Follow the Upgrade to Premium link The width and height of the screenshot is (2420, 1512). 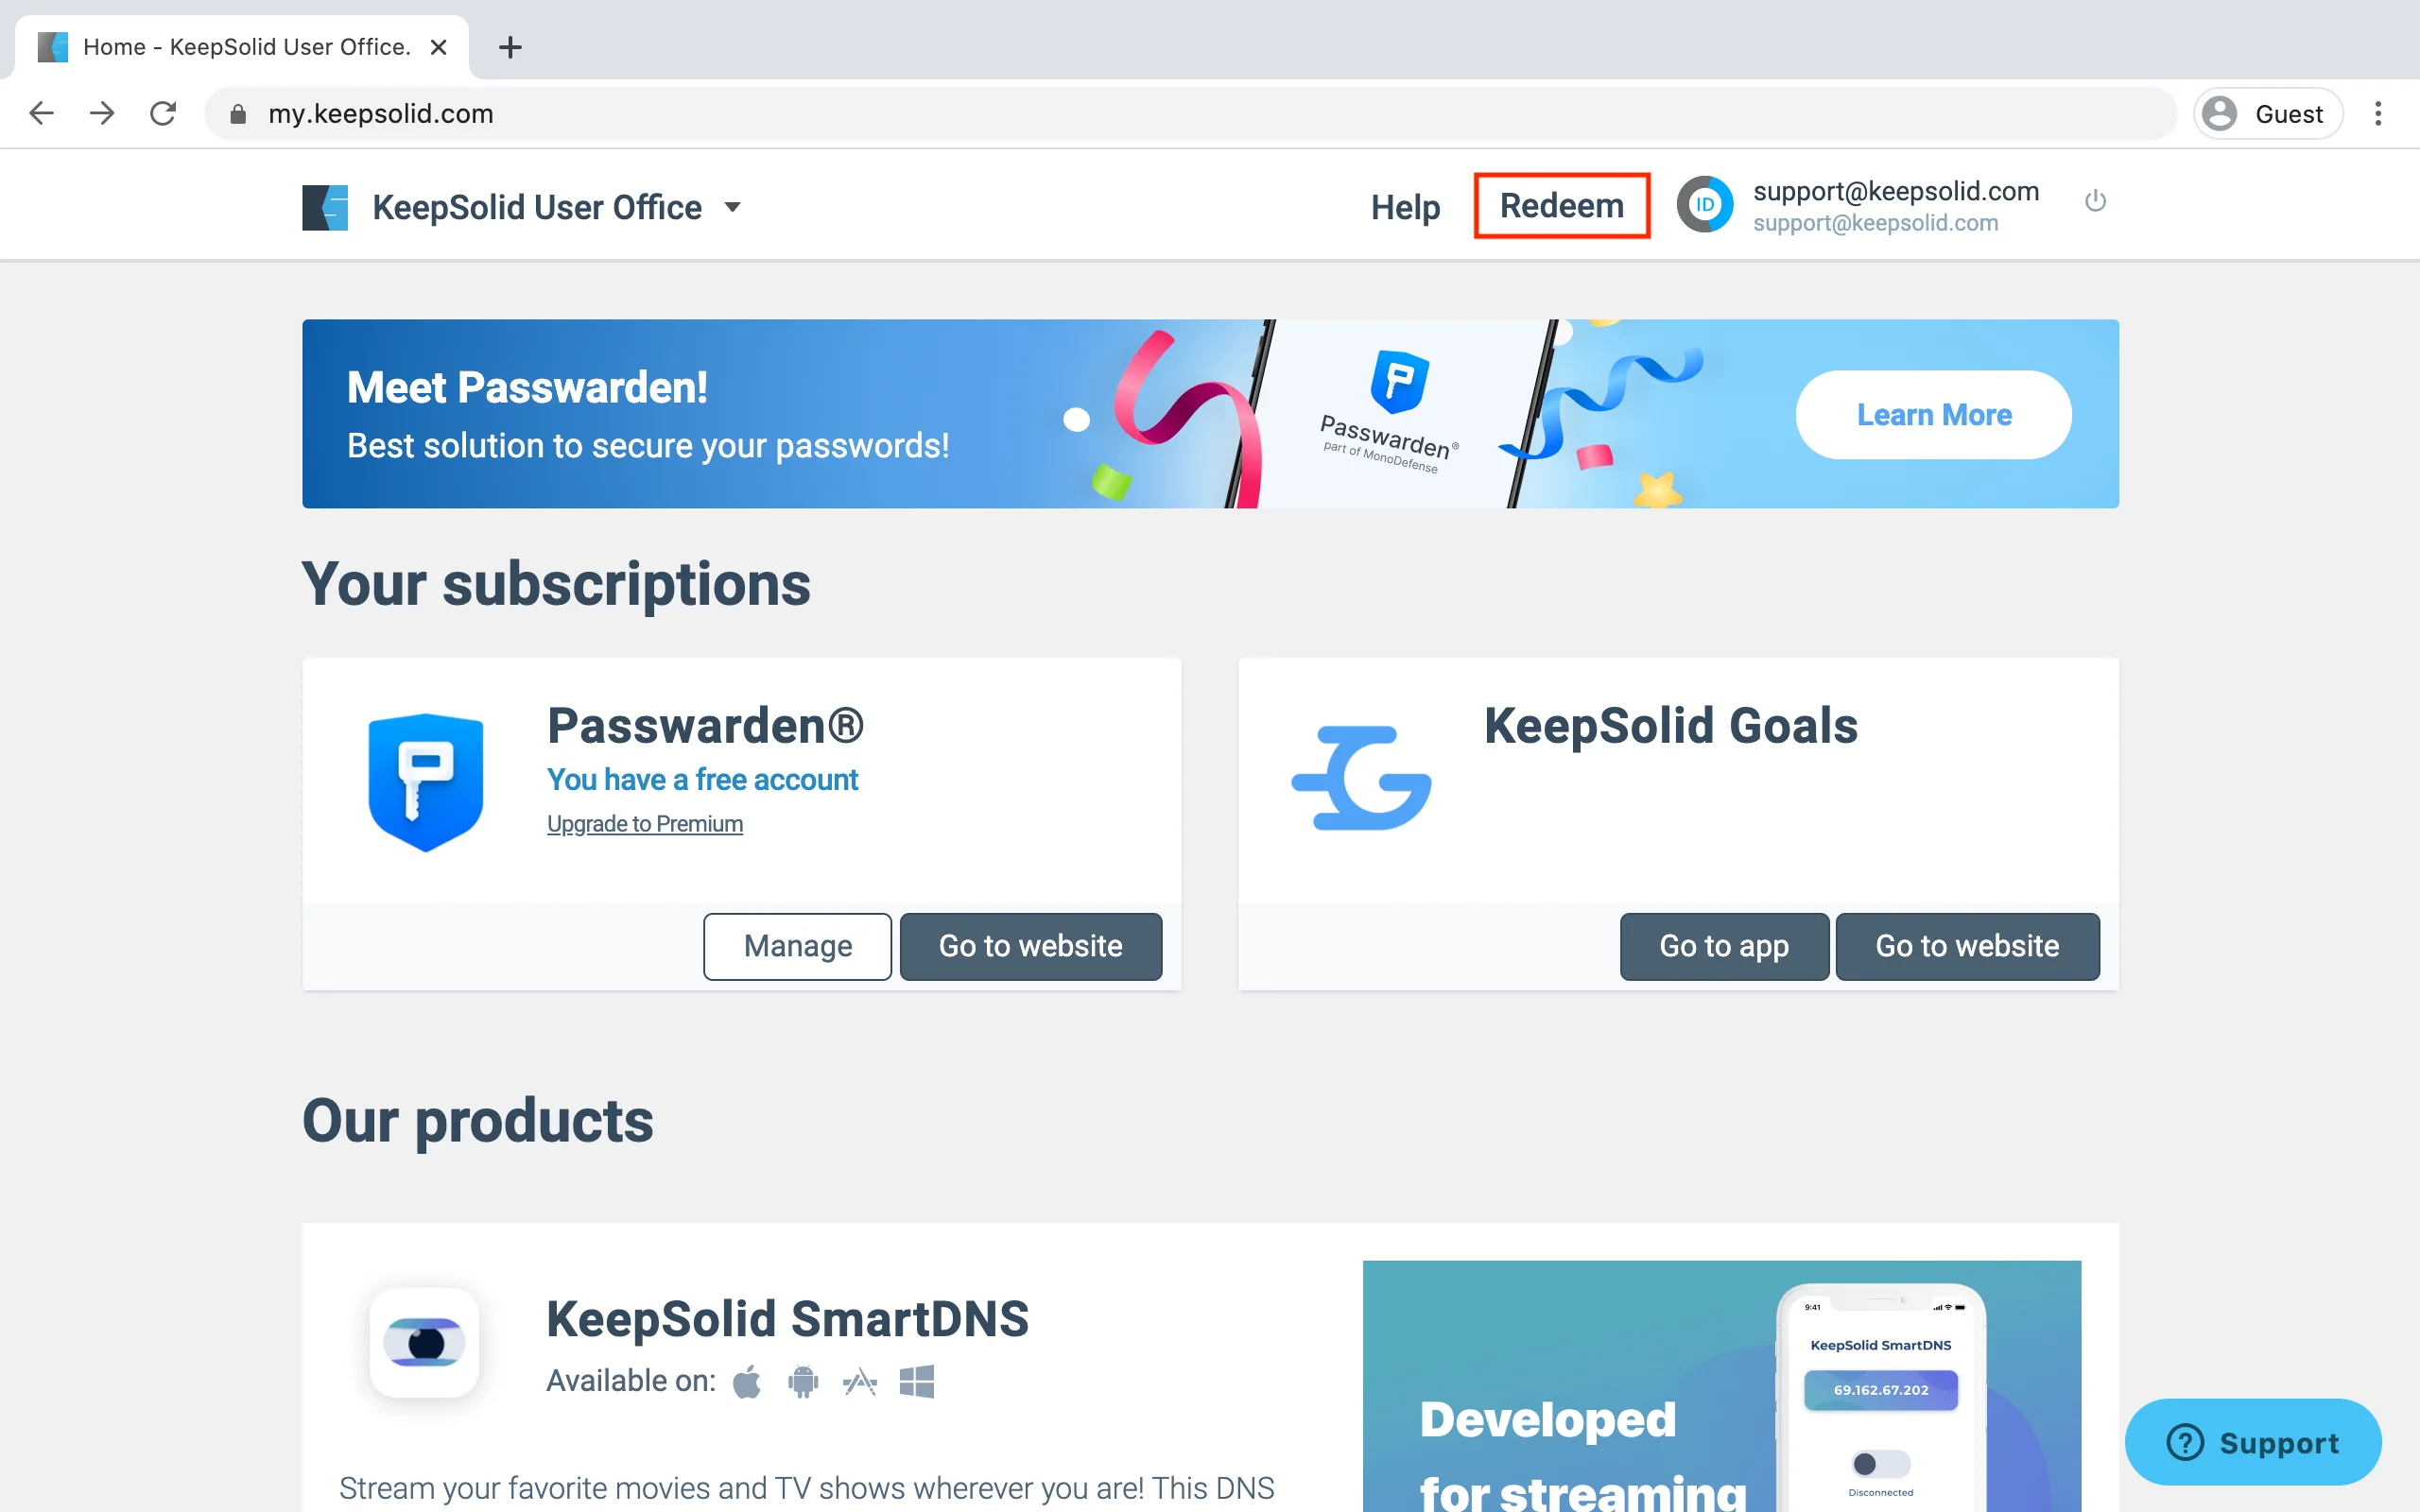pyautogui.click(x=645, y=824)
